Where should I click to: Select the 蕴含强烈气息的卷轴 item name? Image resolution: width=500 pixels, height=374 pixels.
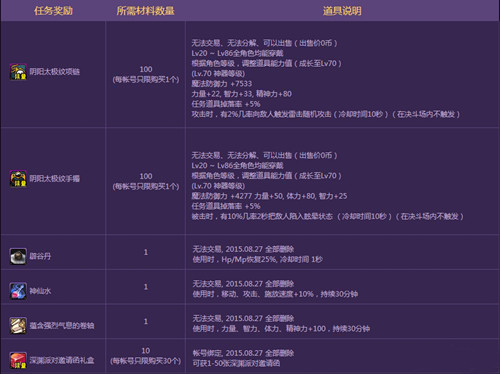click(62, 326)
